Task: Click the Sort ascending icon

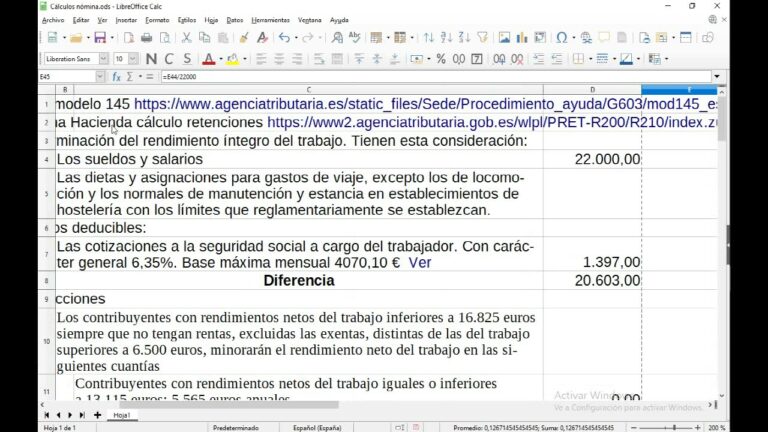Action: coord(446,38)
